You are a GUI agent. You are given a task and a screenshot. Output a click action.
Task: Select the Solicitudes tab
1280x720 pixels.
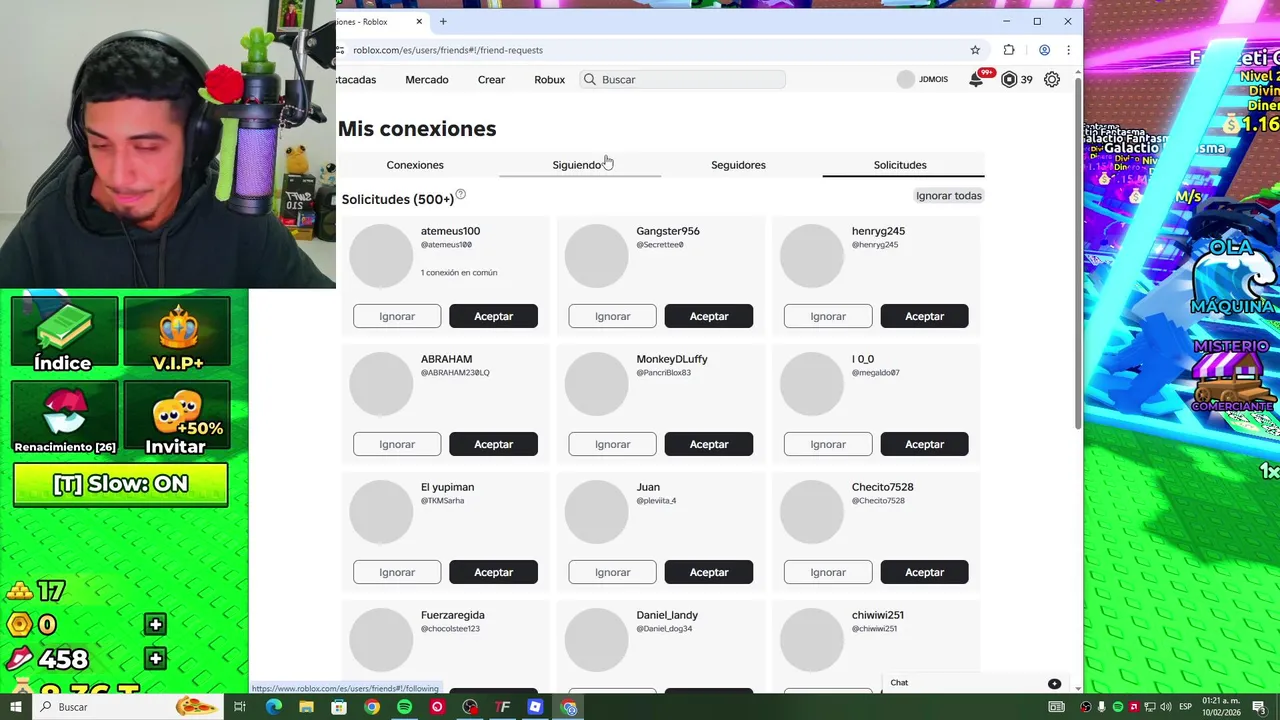(900, 165)
